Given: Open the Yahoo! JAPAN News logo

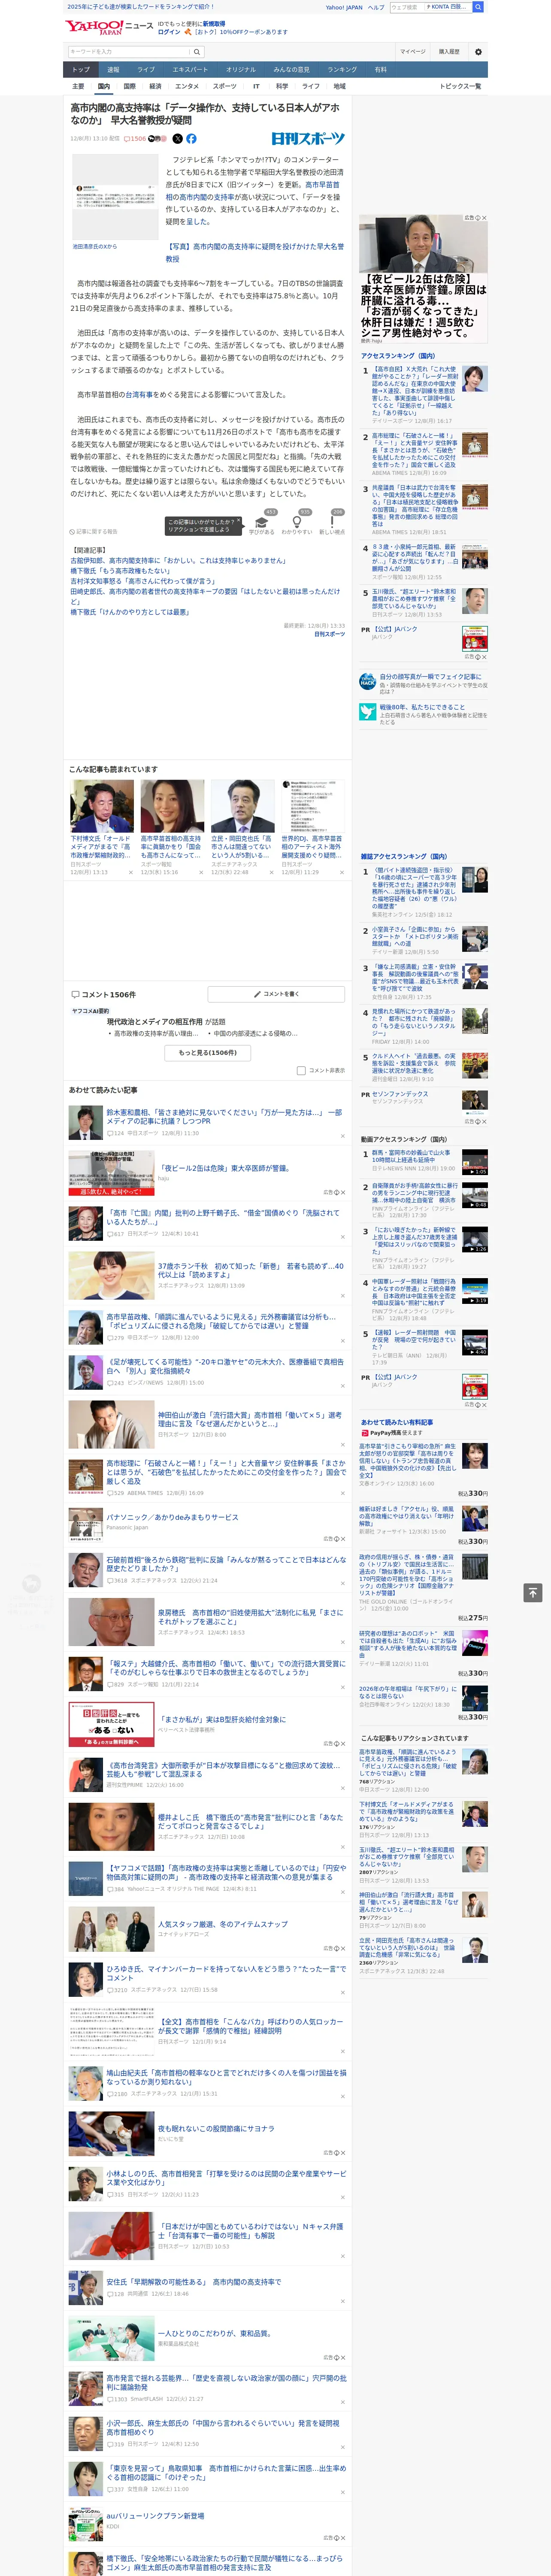Looking at the screenshot, I should [x=109, y=27].
